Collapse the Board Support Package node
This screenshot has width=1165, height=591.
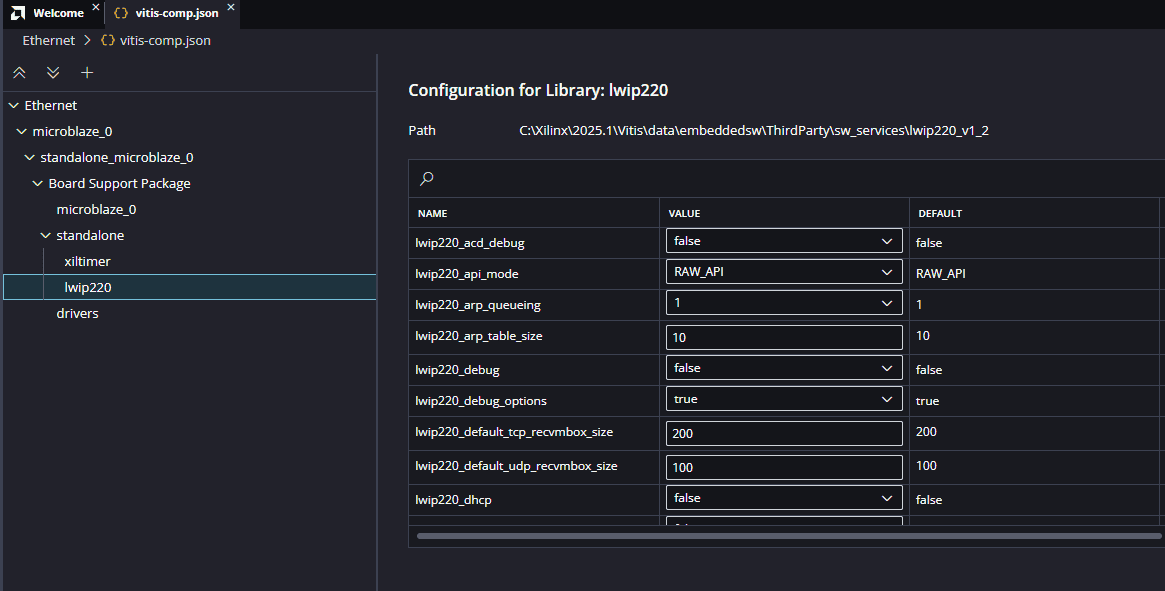click(38, 184)
